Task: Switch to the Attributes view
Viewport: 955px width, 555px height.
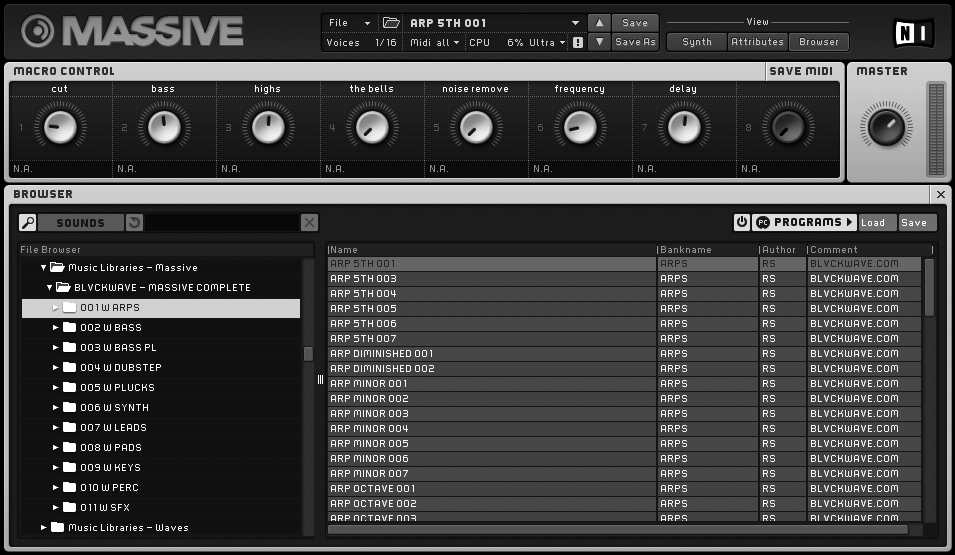Action: tap(757, 42)
